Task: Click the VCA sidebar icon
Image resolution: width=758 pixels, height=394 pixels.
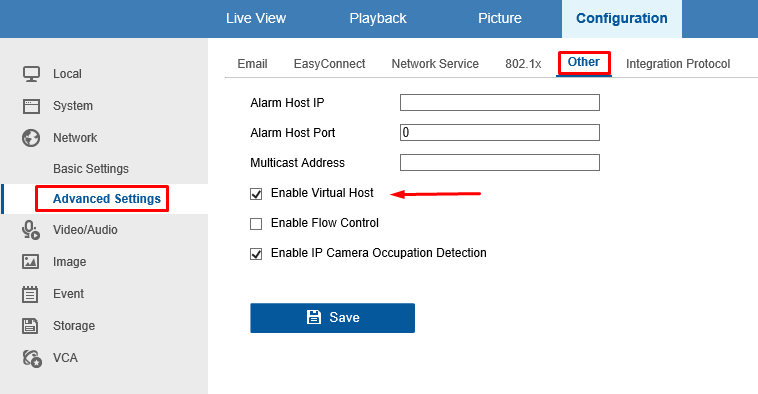Action: (32, 358)
